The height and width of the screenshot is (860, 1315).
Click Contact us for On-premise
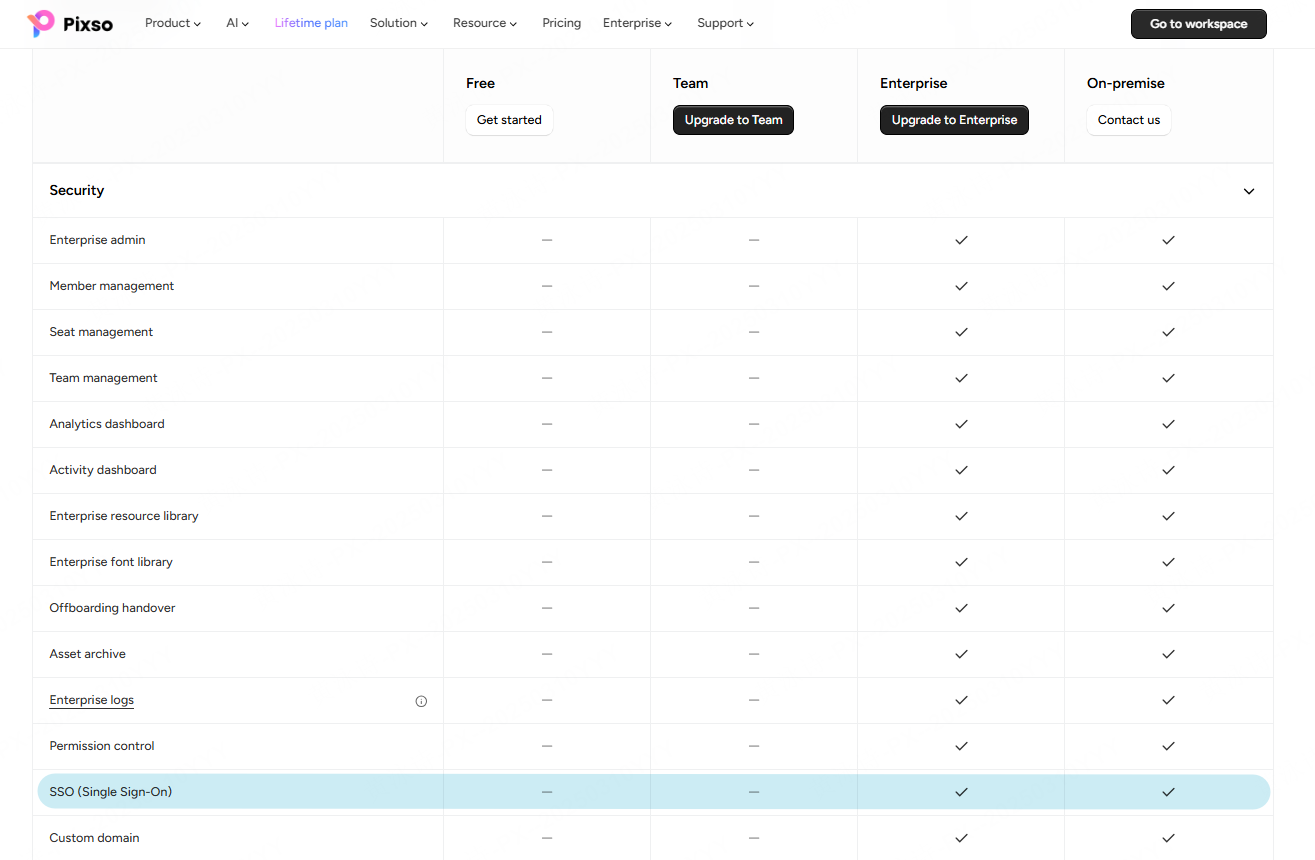click(x=1129, y=120)
